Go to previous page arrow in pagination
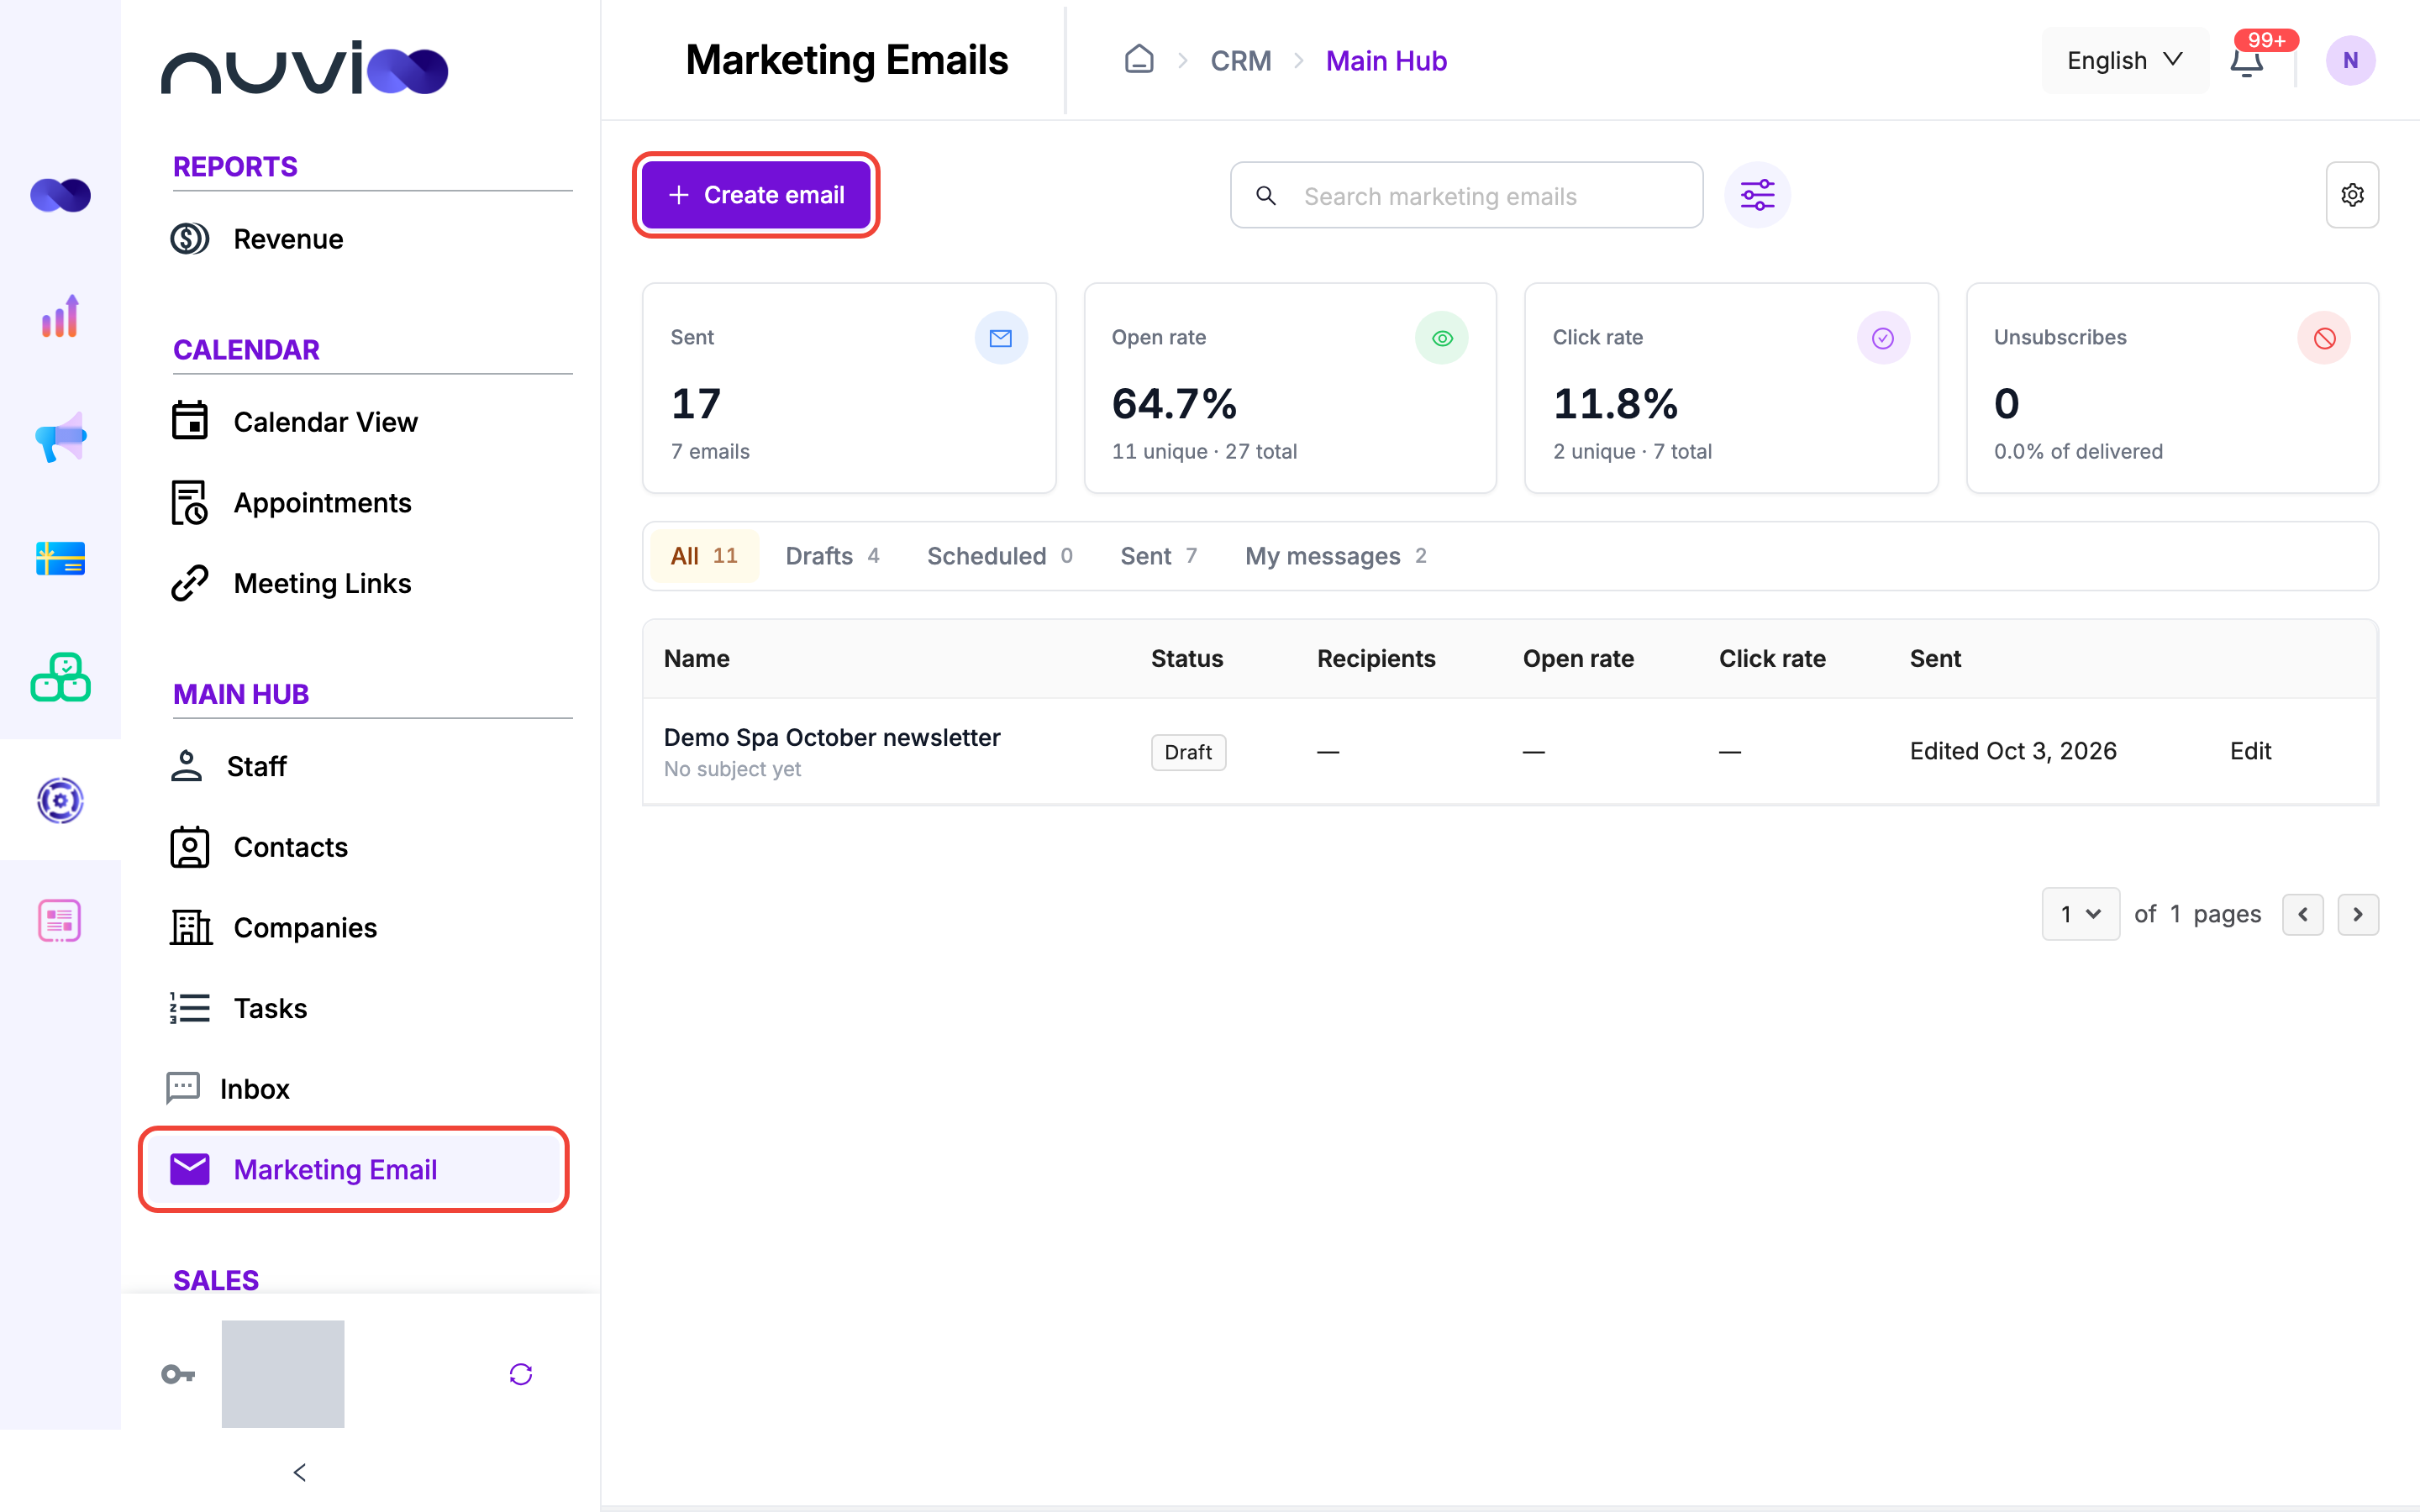 [x=2303, y=914]
